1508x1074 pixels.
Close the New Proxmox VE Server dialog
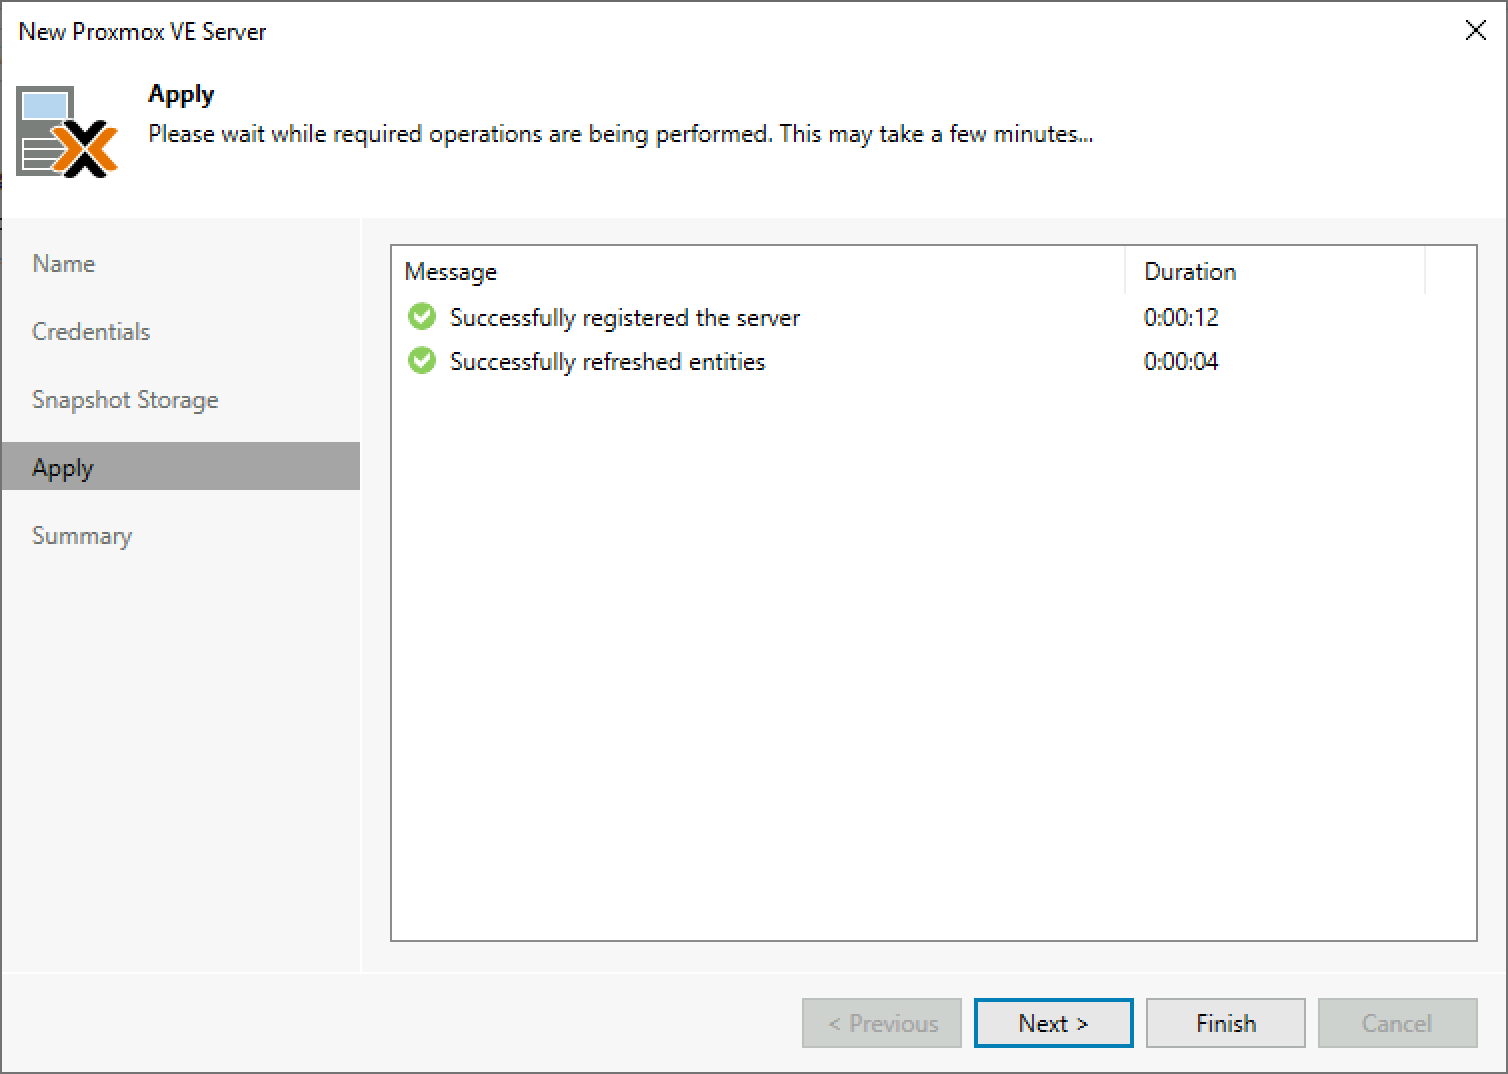coord(1475,31)
